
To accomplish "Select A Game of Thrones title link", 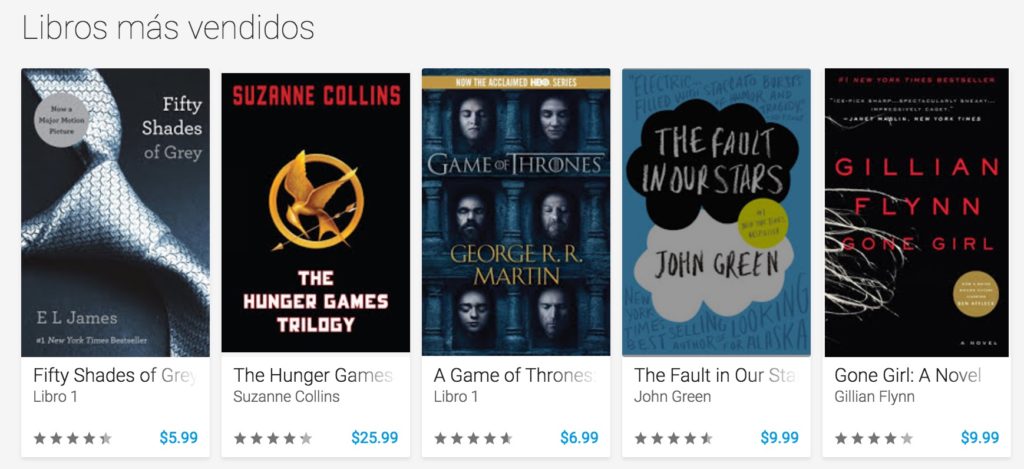I will [514, 376].
